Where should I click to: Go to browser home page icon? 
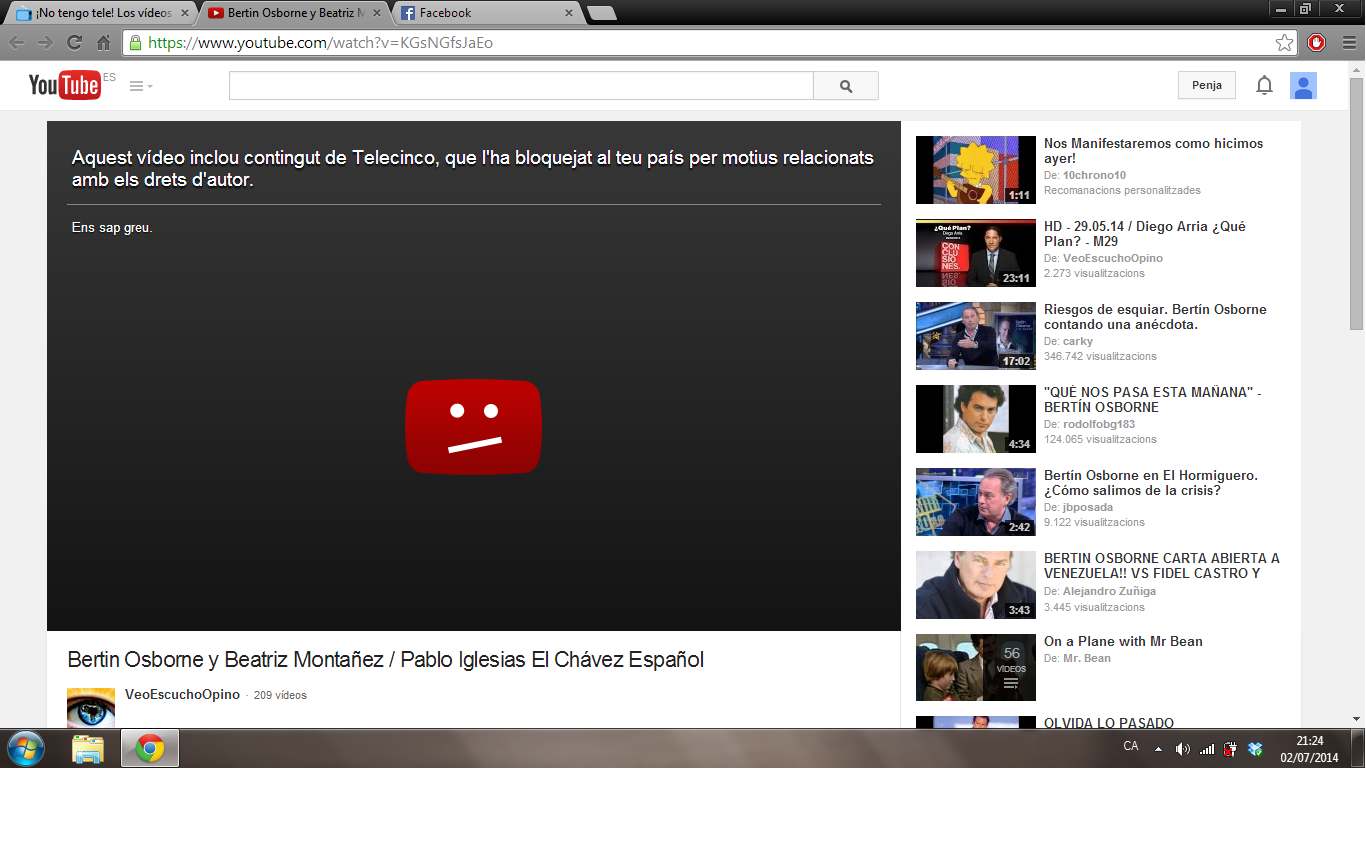pos(103,43)
